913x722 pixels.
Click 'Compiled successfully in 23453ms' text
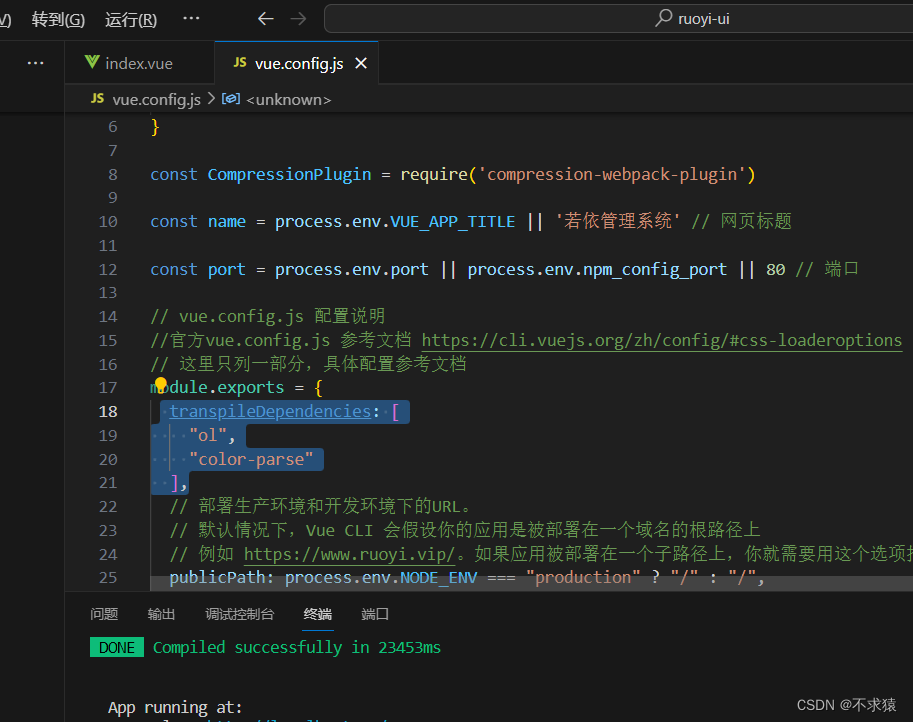(x=297, y=647)
